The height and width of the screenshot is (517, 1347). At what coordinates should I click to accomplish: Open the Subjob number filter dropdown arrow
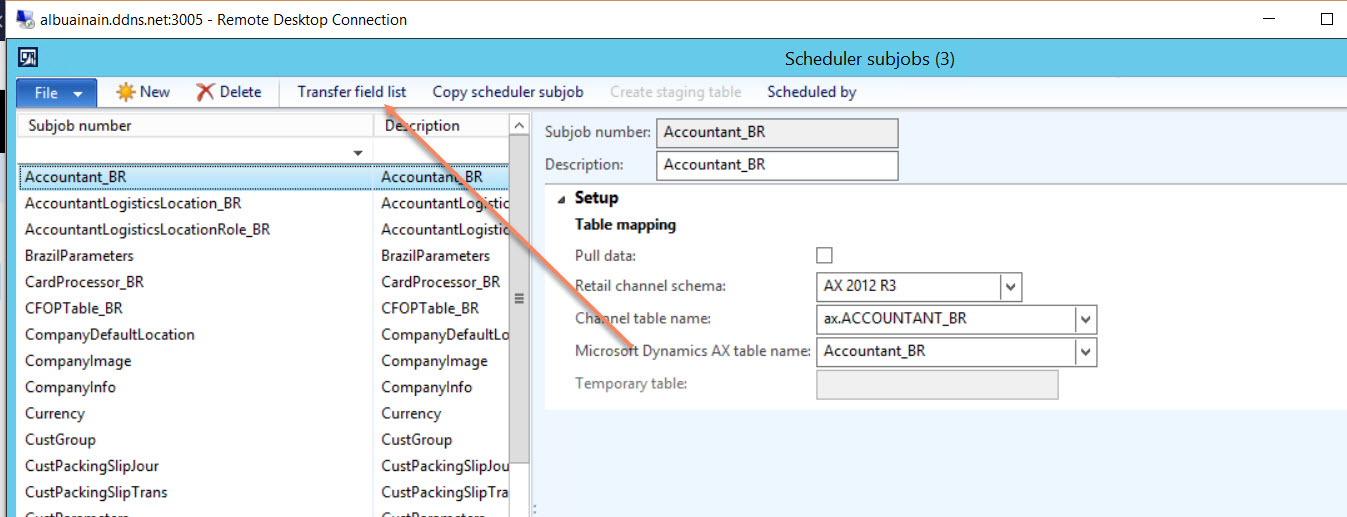358,152
